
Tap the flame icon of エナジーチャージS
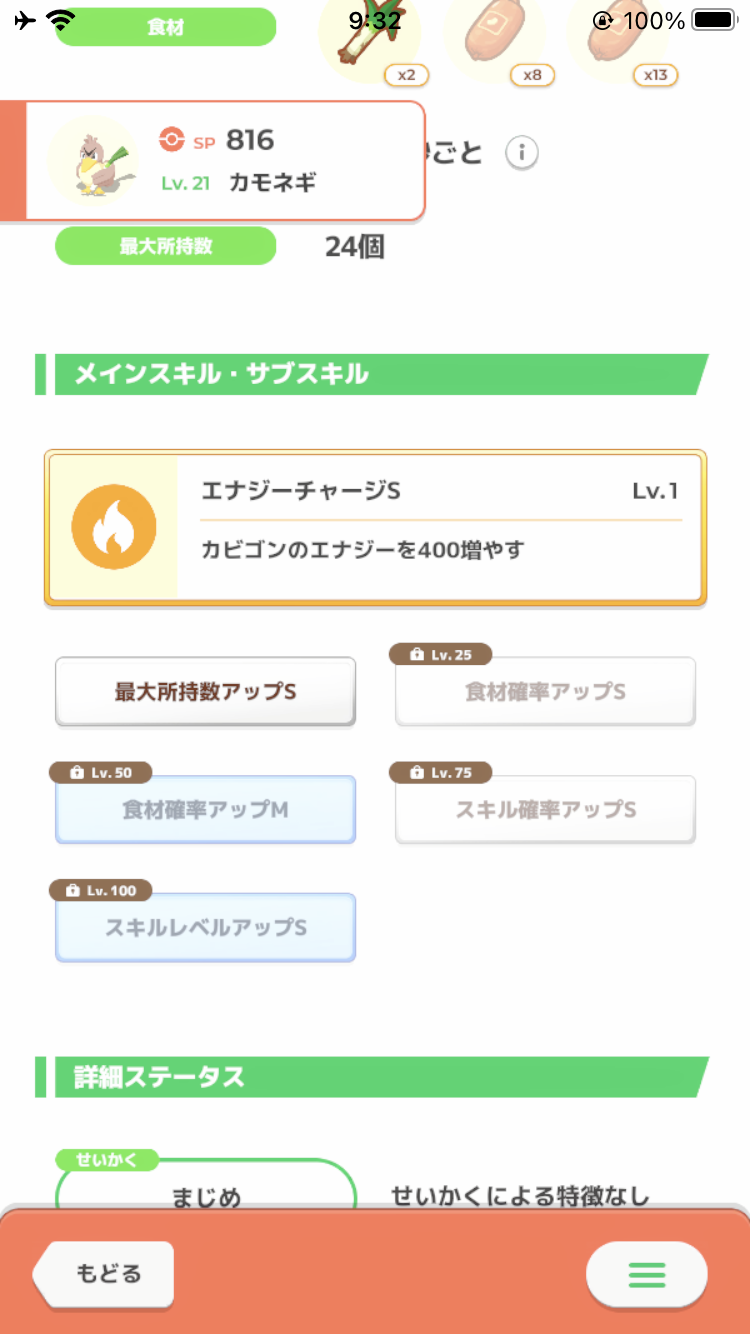click(112, 527)
